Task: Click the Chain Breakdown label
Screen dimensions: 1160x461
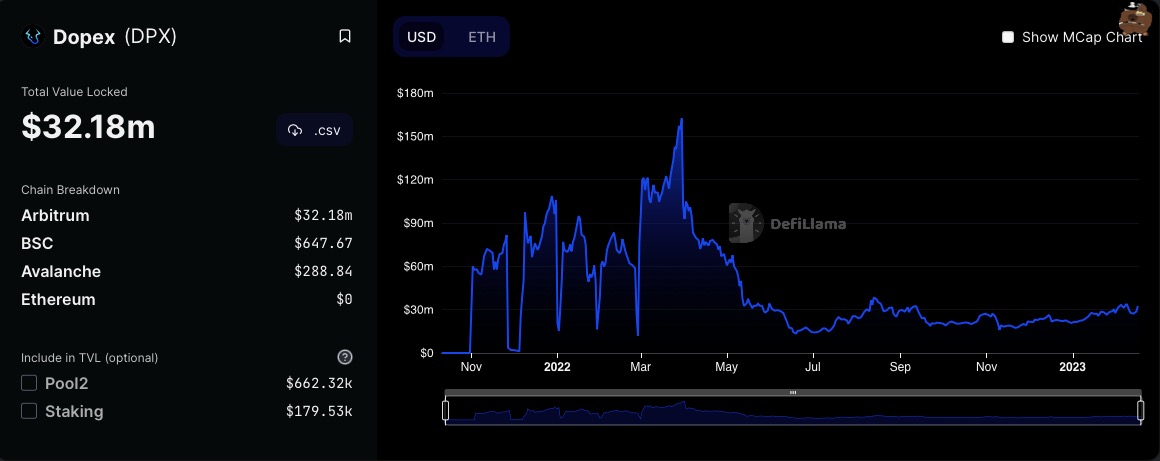Action: pos(70,189)
